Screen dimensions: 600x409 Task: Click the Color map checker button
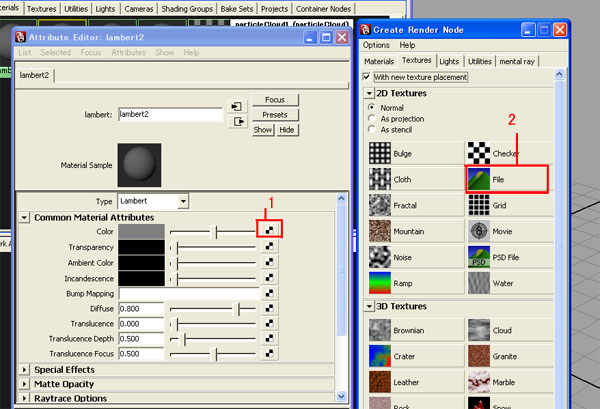pyautogui.click(x=269, y=230)
